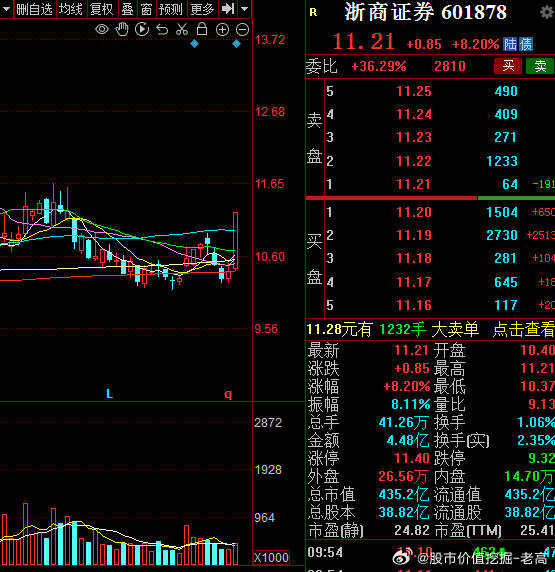
Task: Jump to end with arrow-bar icon
Action: click(x=228, y=9)
